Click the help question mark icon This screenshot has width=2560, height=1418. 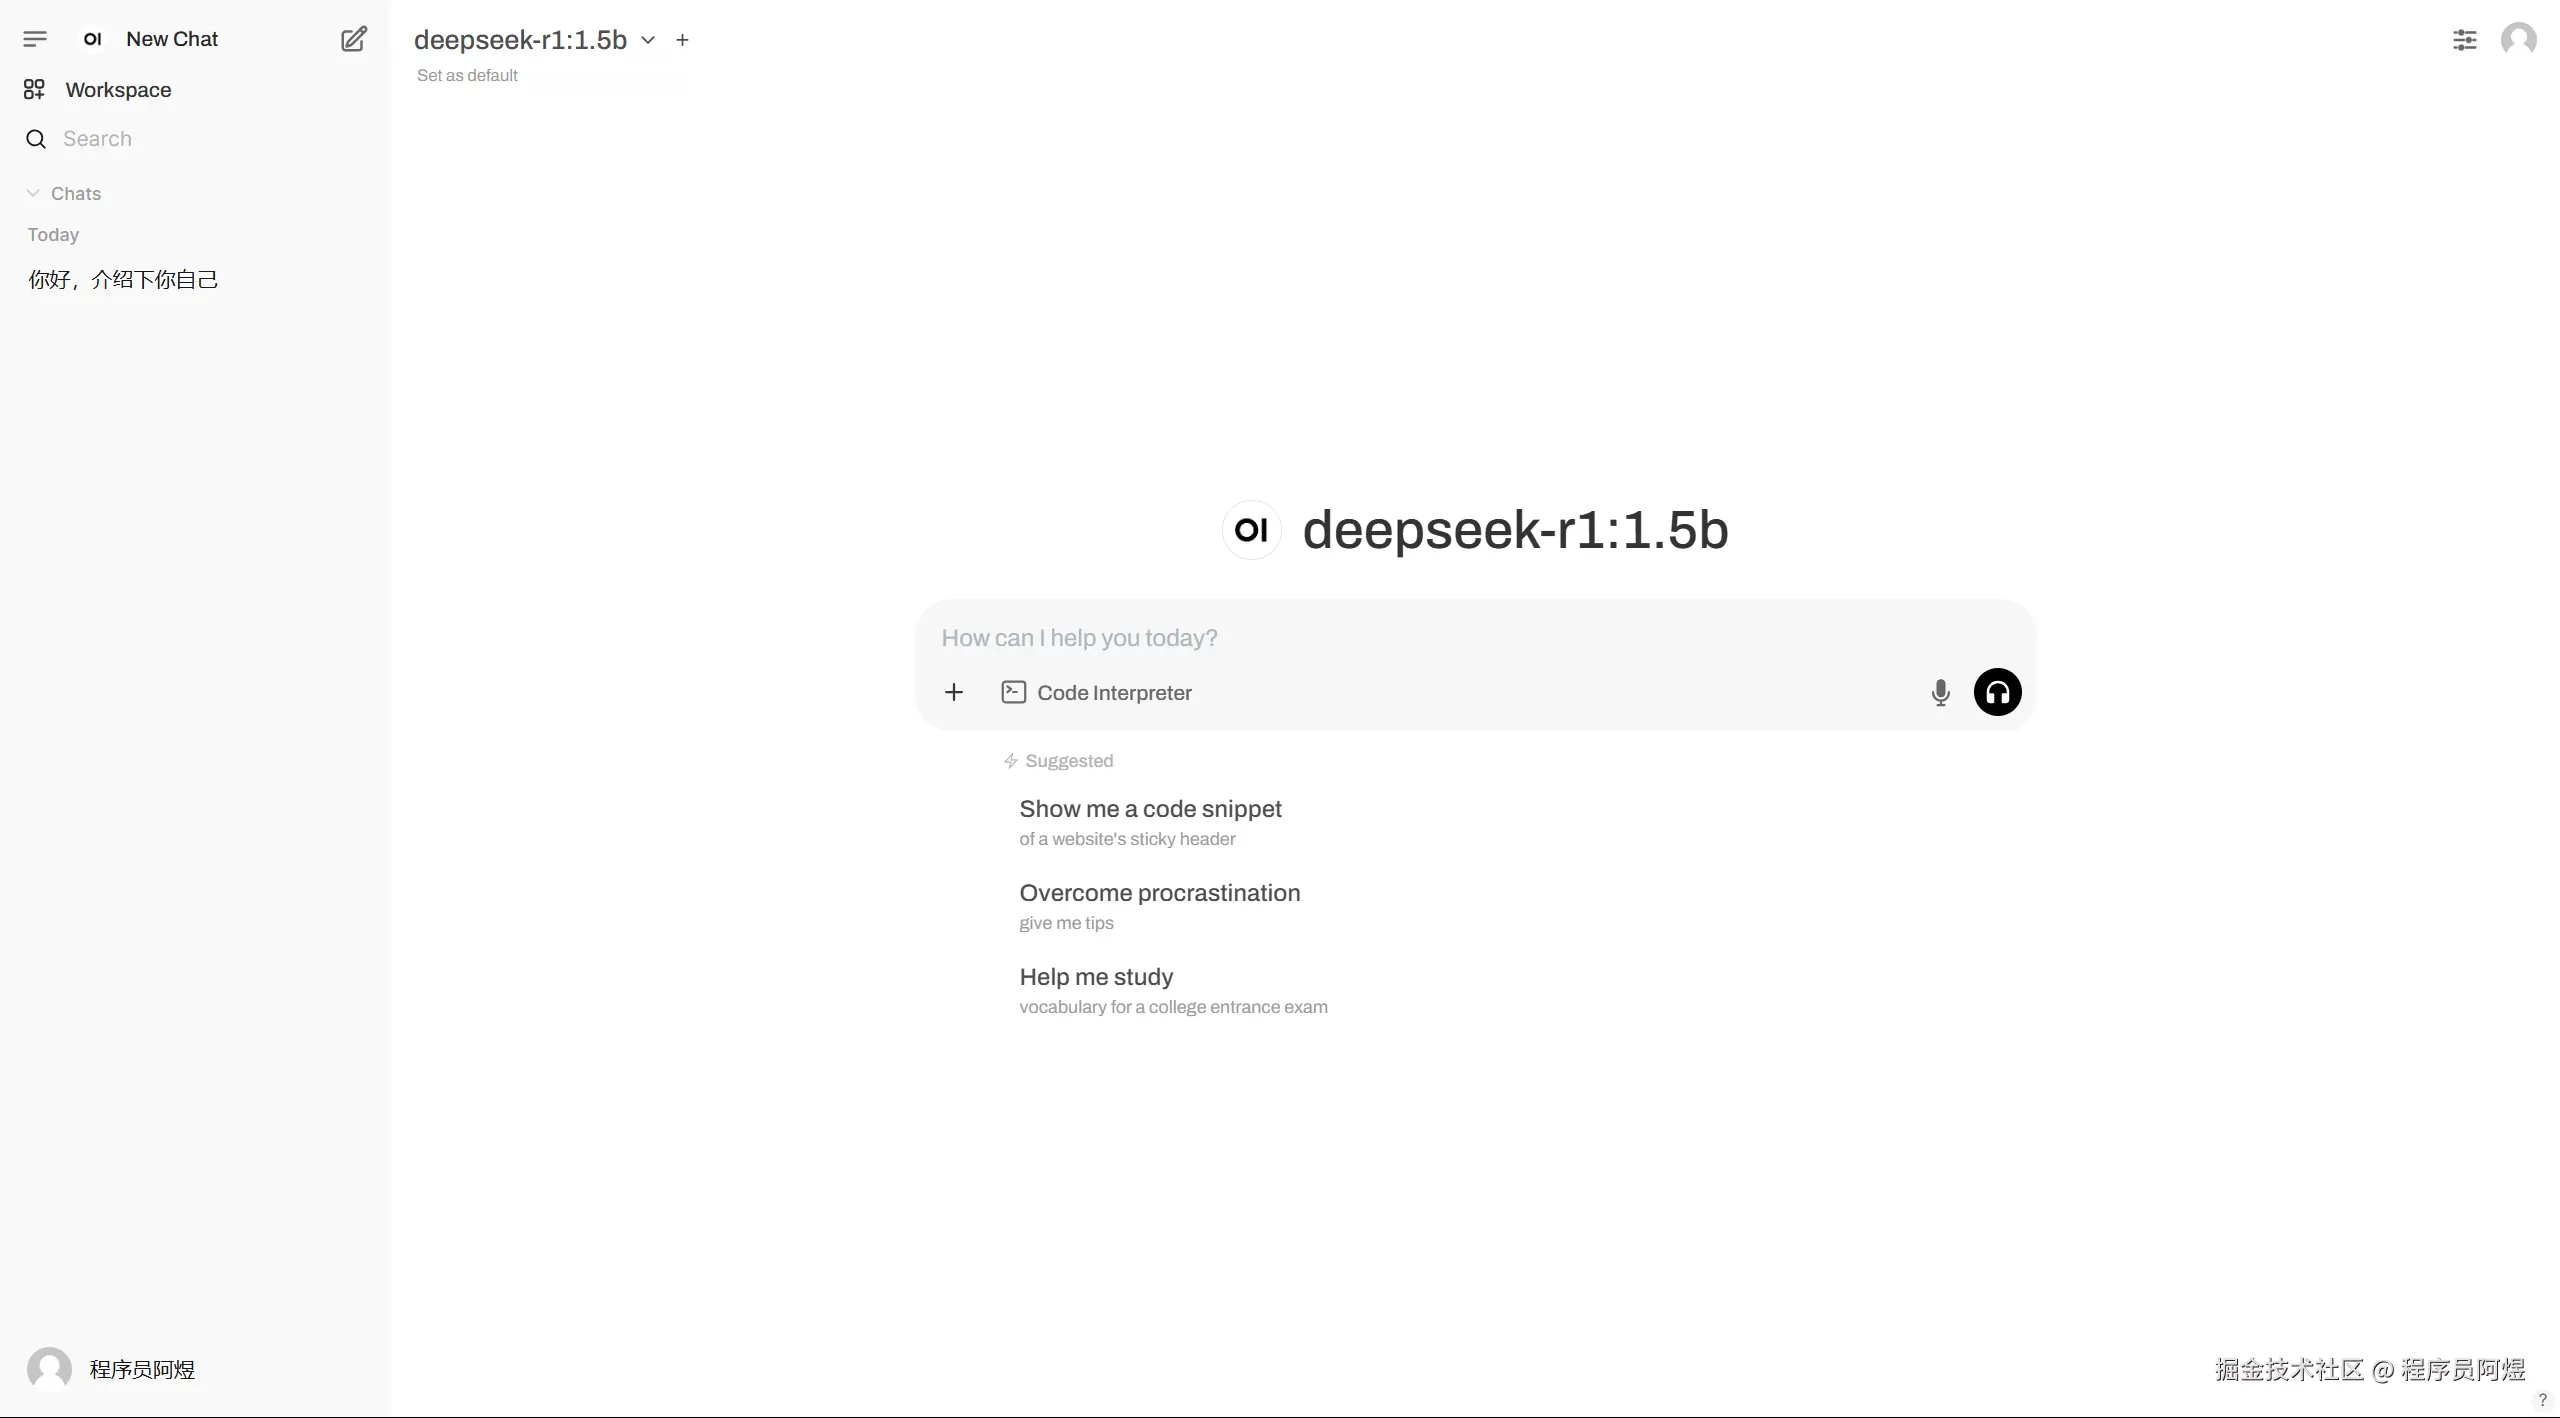[x=2542, y=1400]
